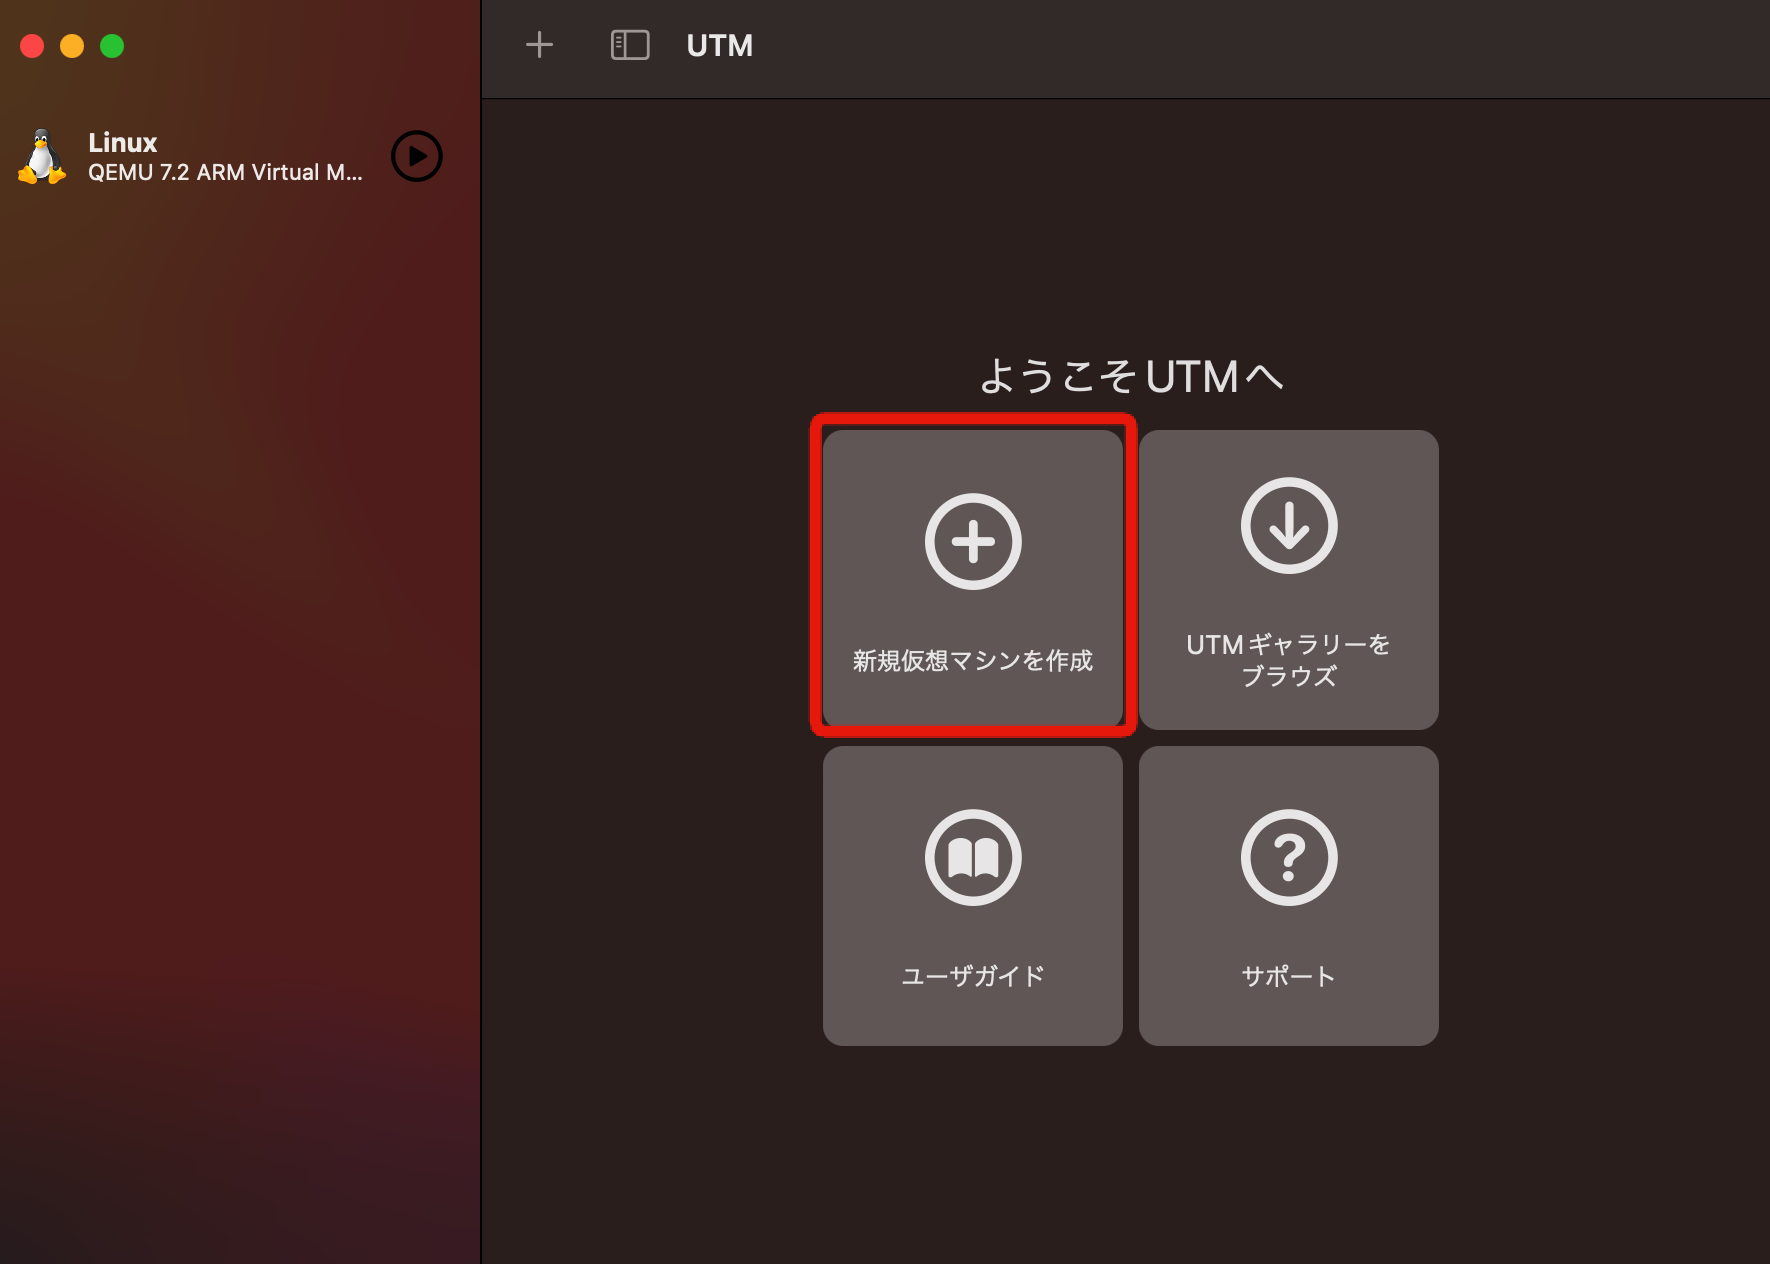Start the Linux virtual machine
Viewport: 1770px width, 1264px height.
[416, 156]
